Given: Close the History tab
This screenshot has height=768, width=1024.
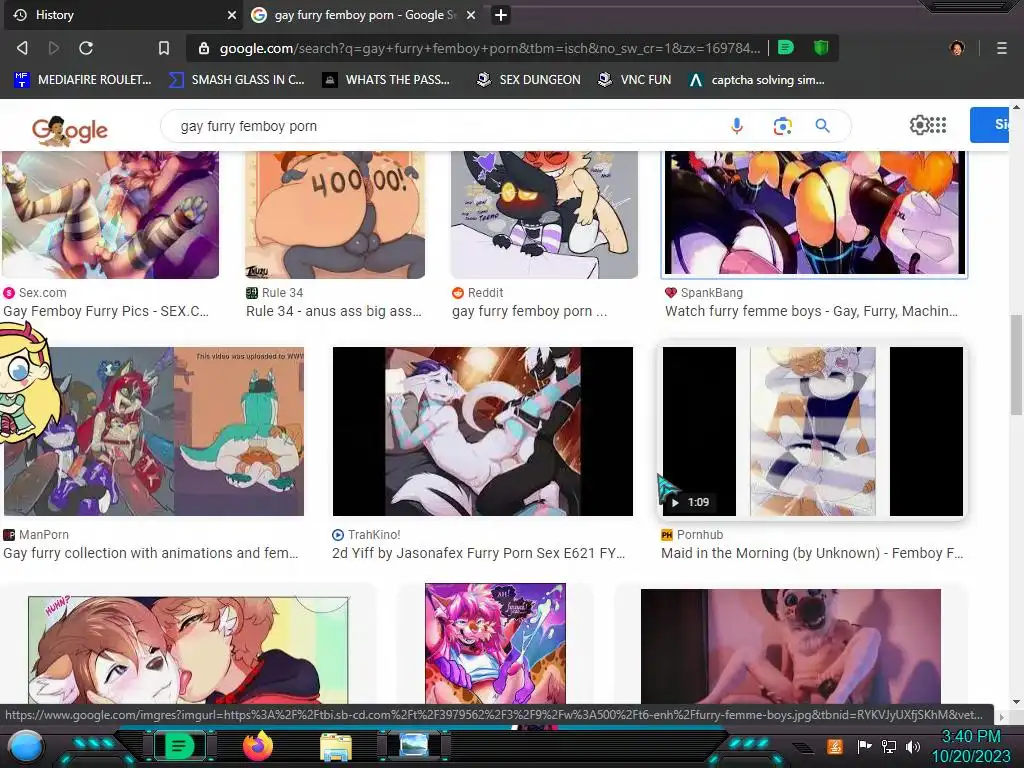Looking at the screenshot, I should tap(232, 15).
